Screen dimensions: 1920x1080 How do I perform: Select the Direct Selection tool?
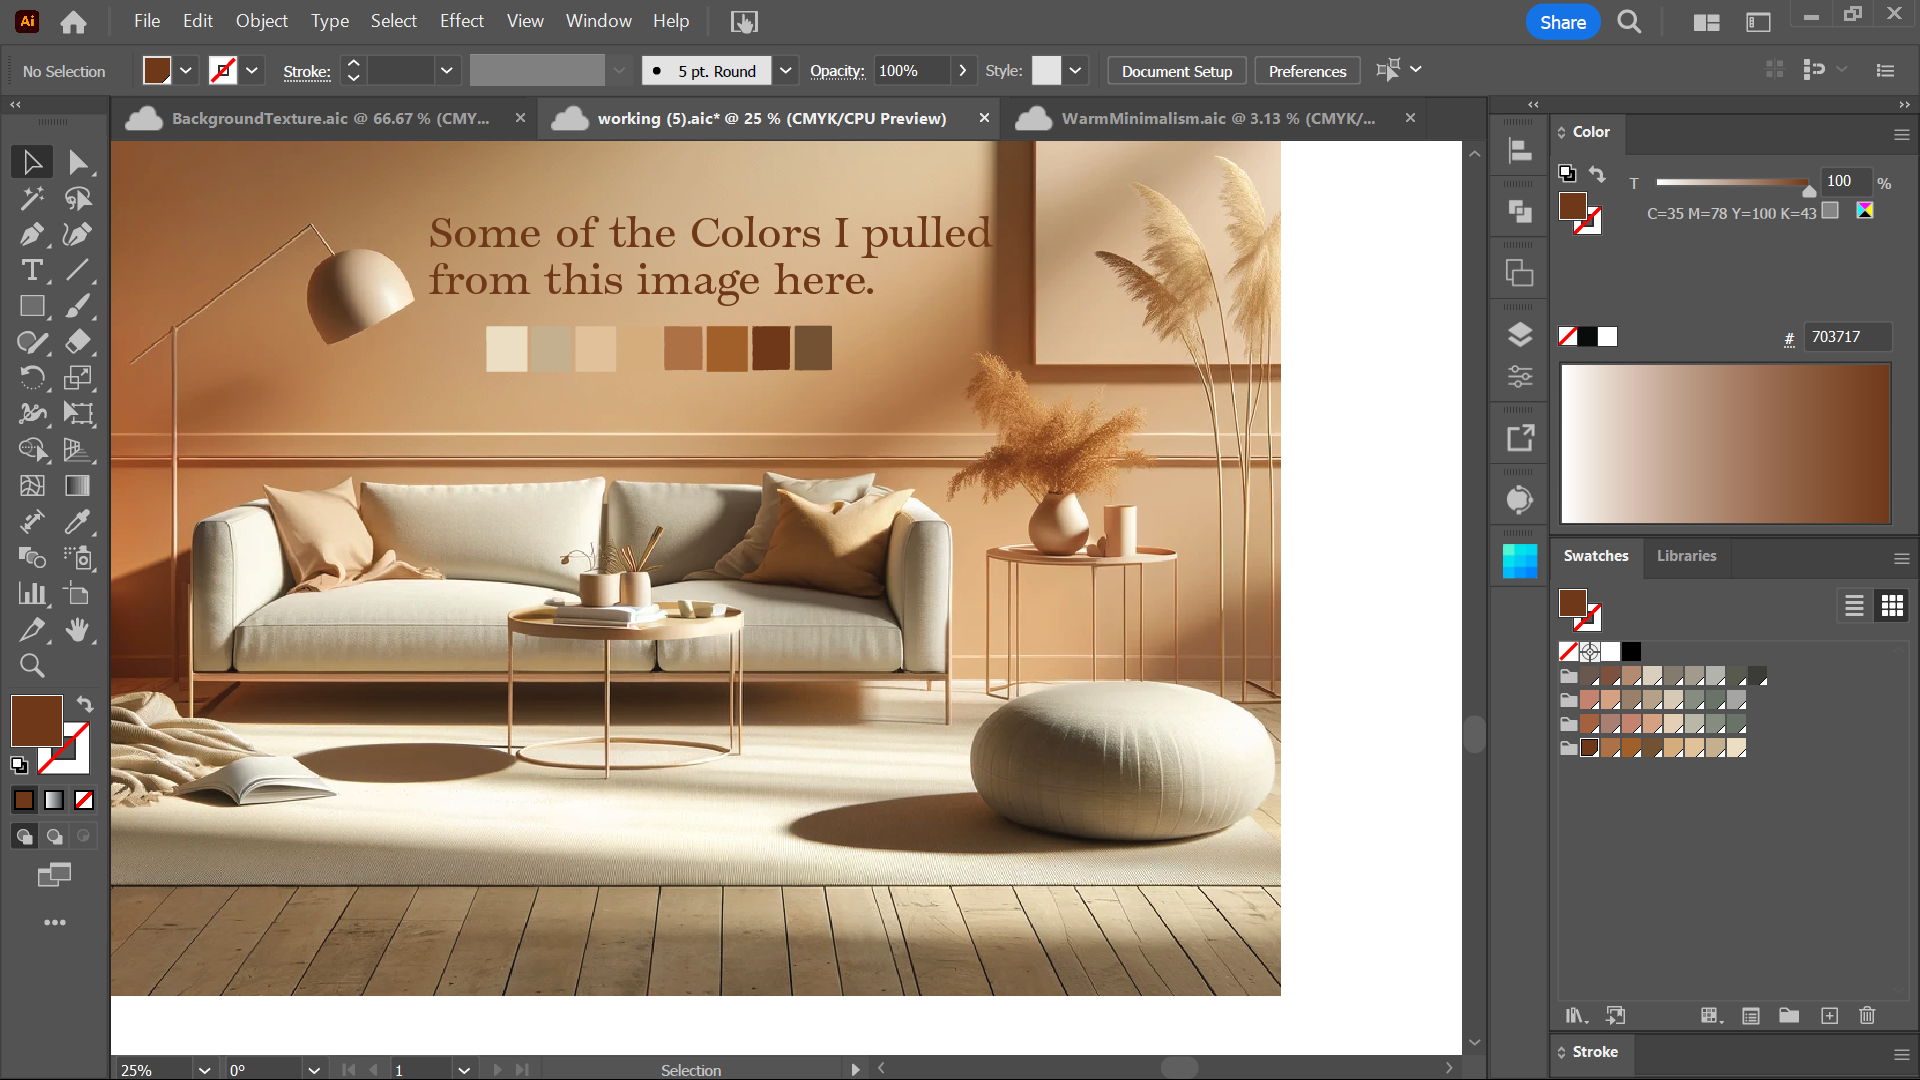[77, 162]
